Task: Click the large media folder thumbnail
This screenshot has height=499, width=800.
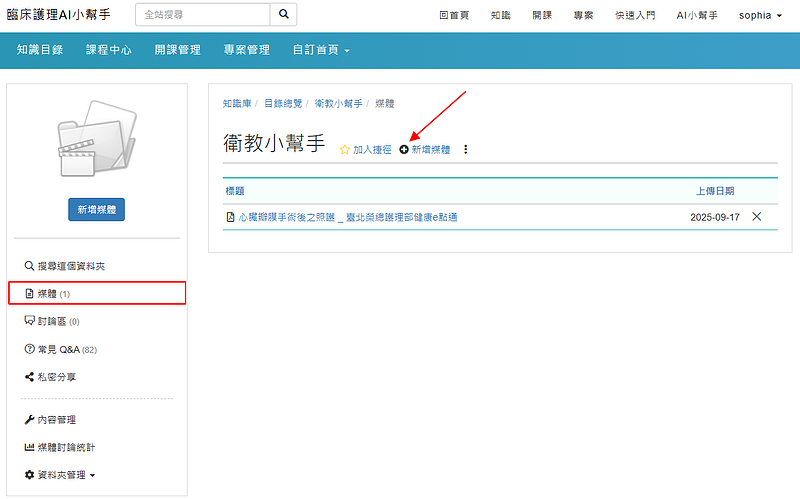Action: point(96,140)
